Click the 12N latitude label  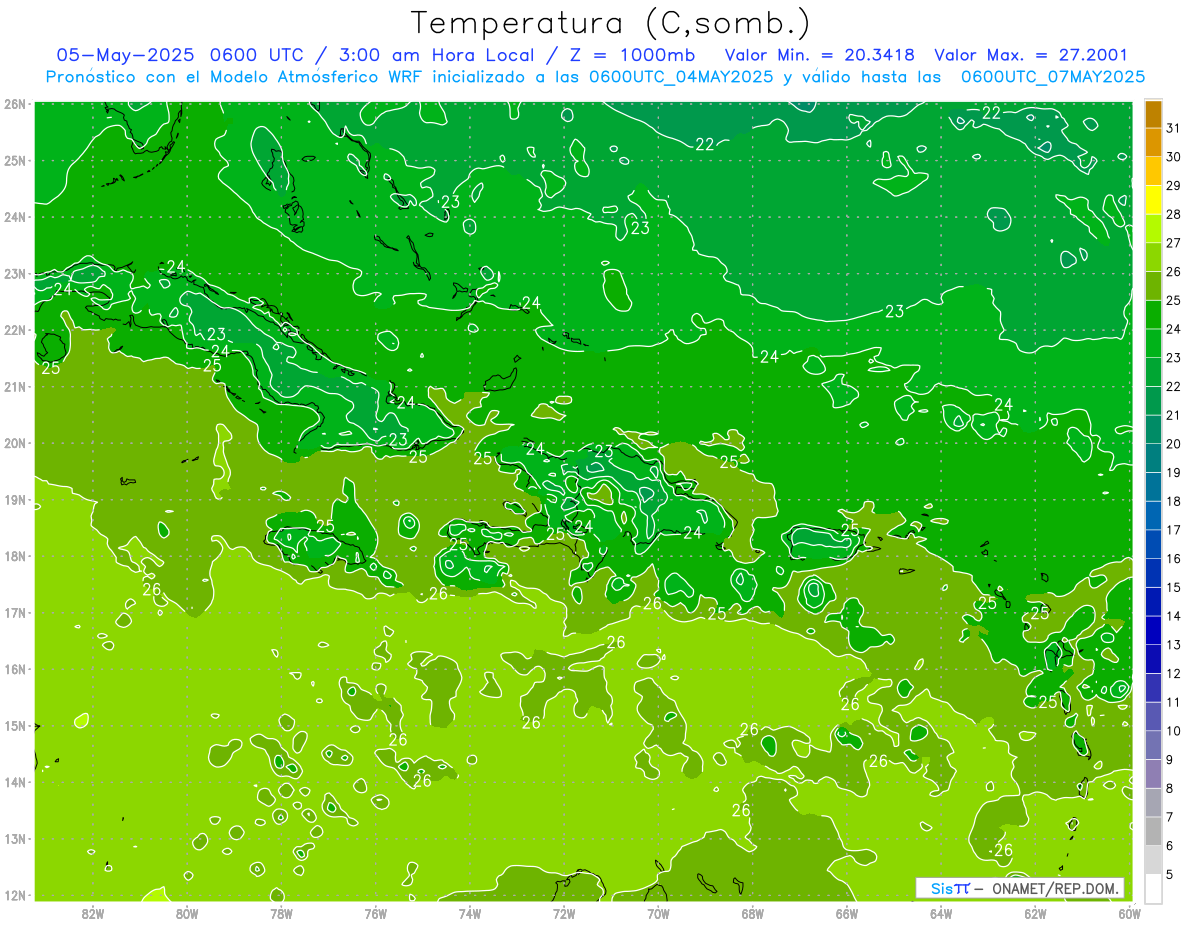pyautogui.click(x=14, y=895)
